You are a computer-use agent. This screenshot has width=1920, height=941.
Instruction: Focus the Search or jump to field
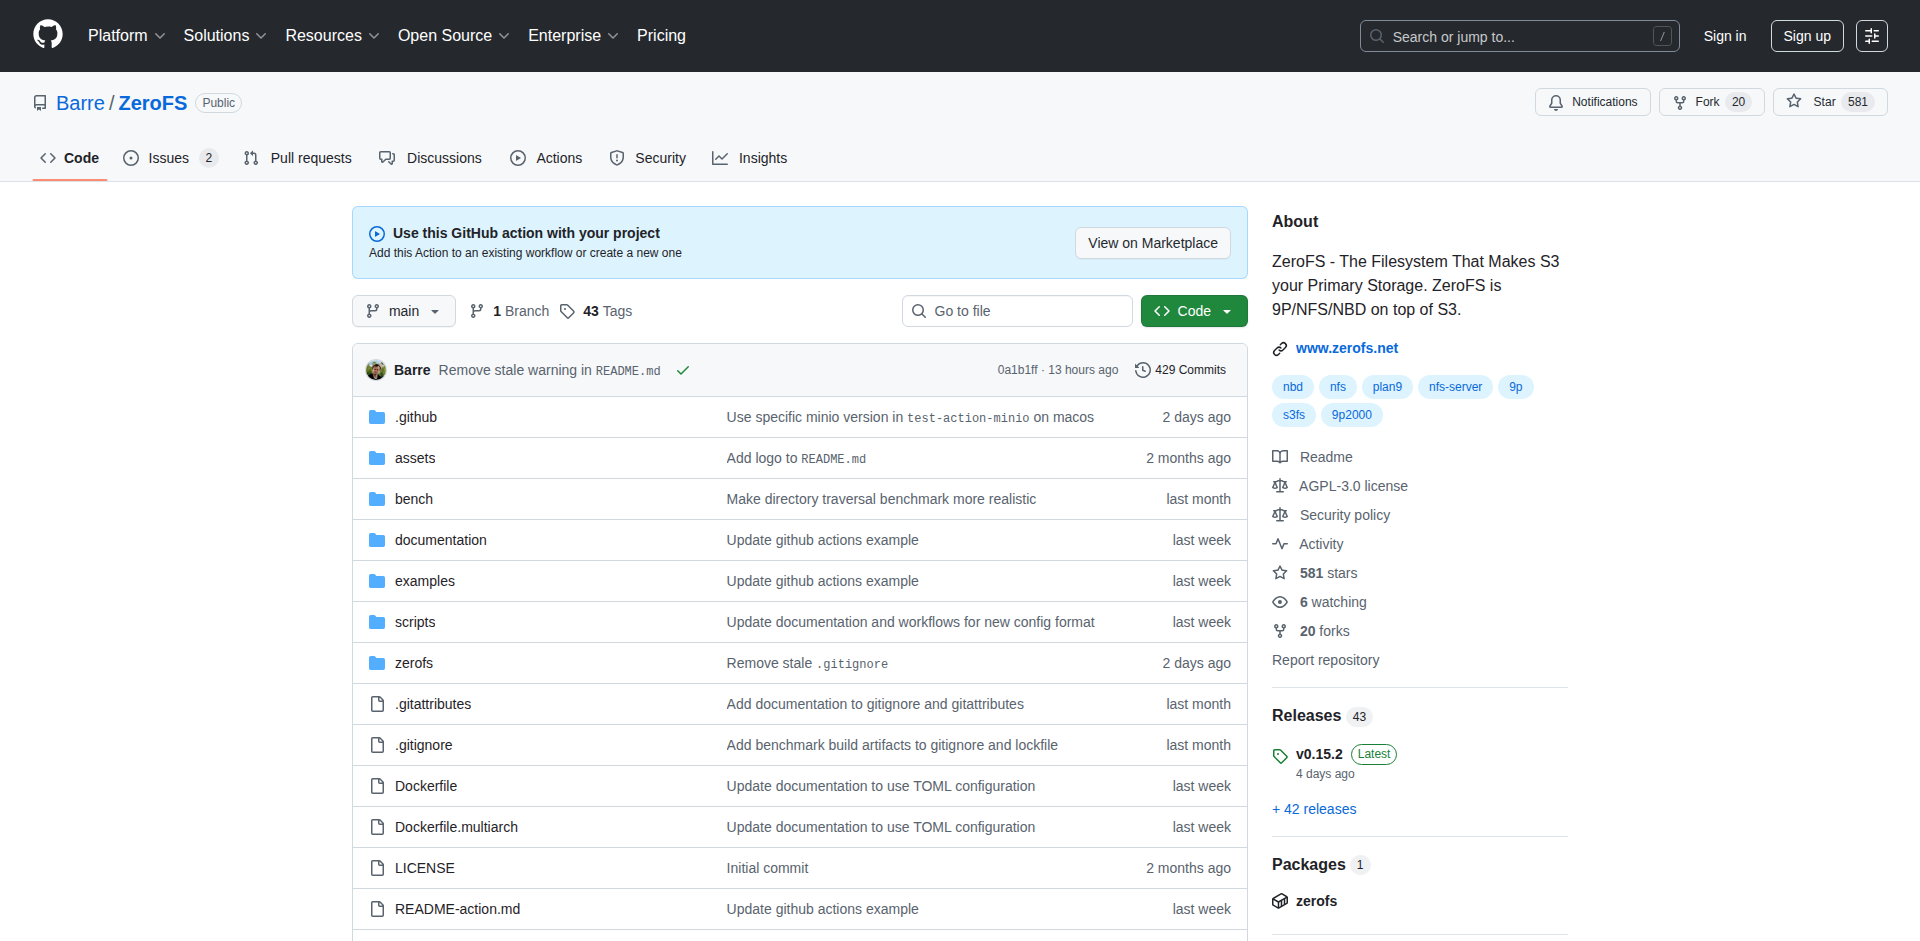(x=1519, y=36)
